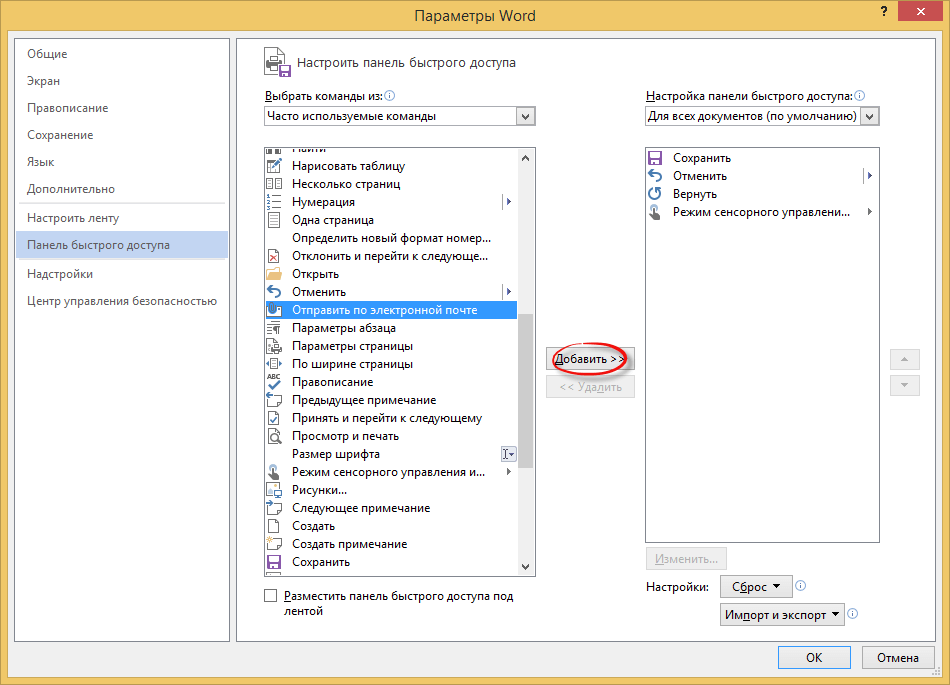Open the Сброс dropdown button
The width and height of the screenshot is (950, 685).
coord(756,586)
